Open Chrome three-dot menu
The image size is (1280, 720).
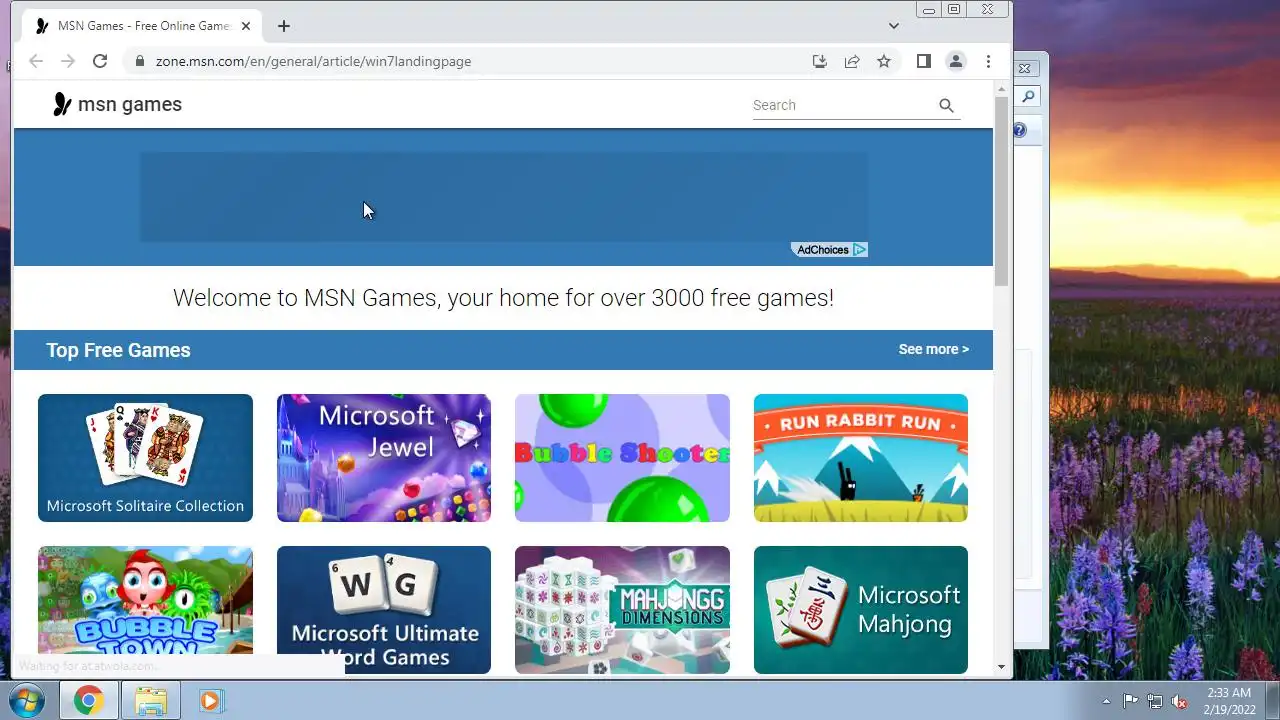coord(988,61)
